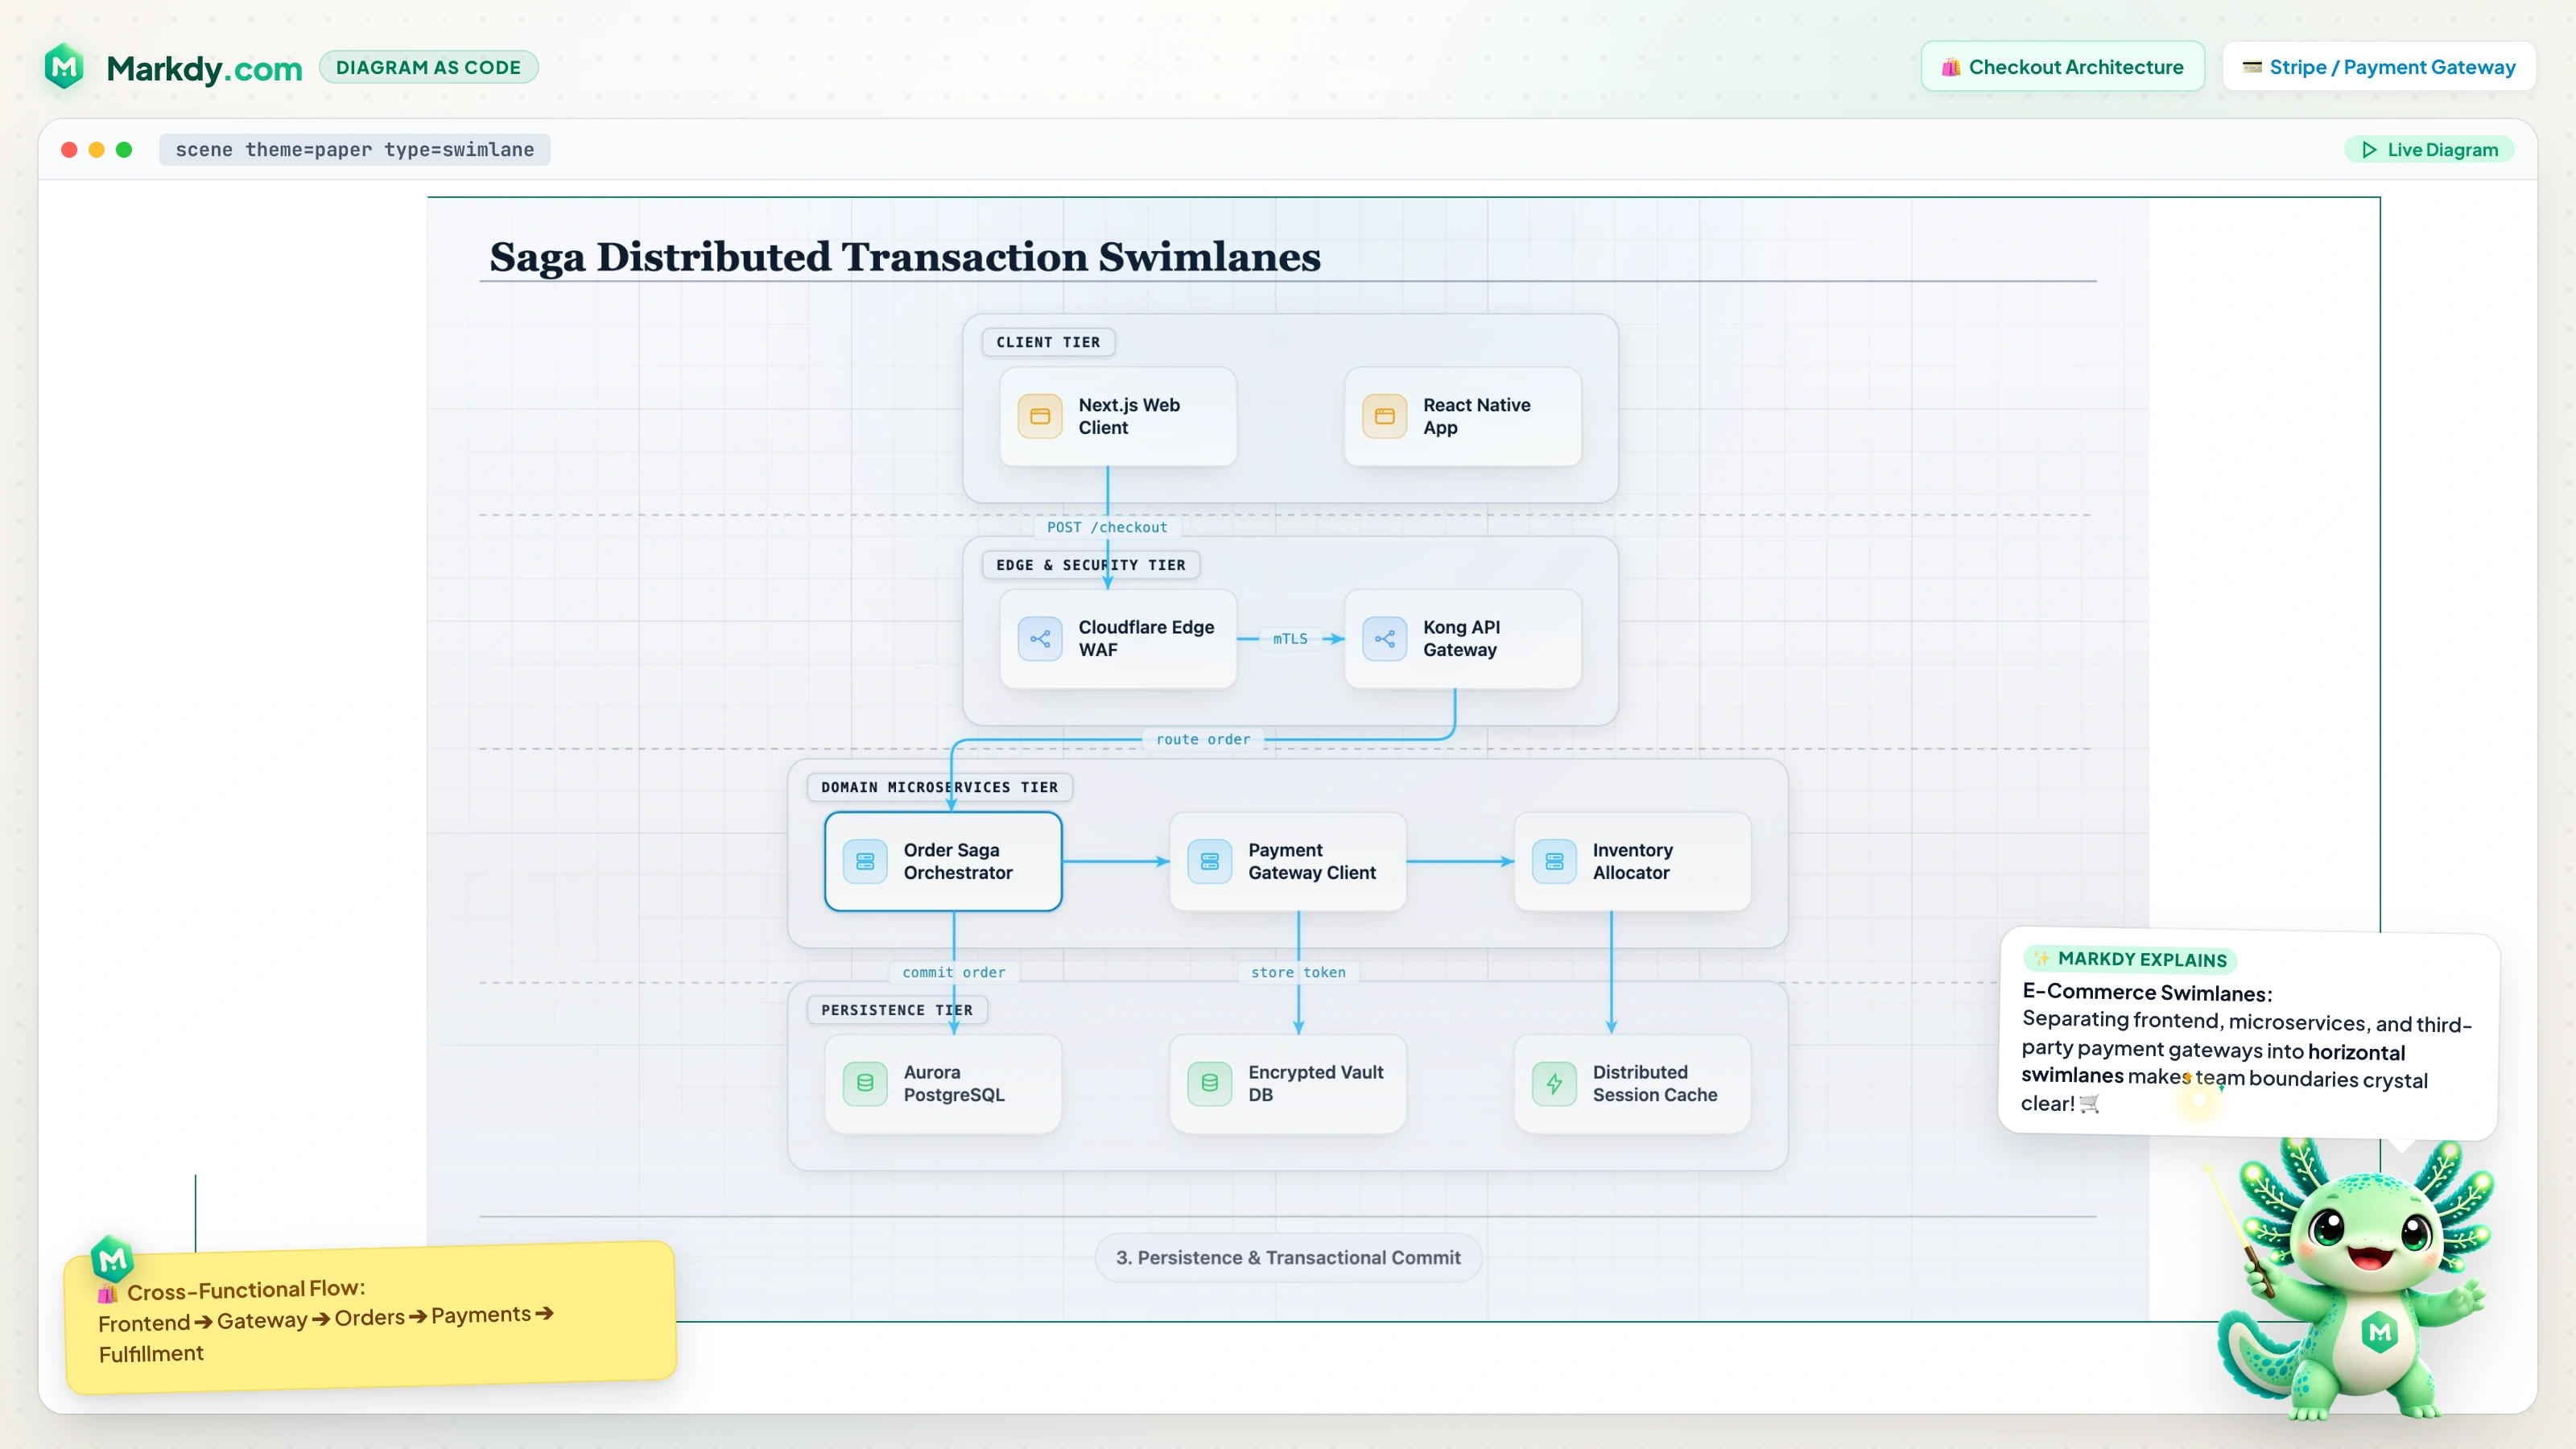The image size is (2576, 1449).
Task: Select the Kong API Gateway node
Action: tap(1463, 638)
